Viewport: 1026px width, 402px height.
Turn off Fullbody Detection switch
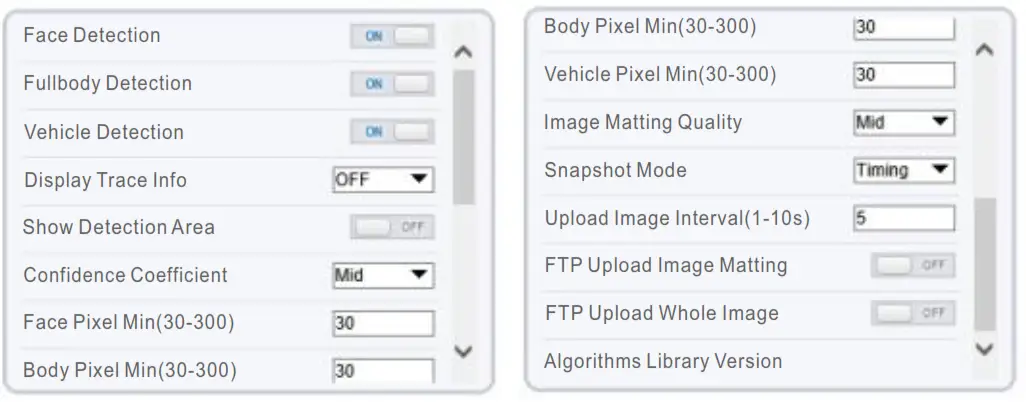pyautogui.click(x=392, y=84)
